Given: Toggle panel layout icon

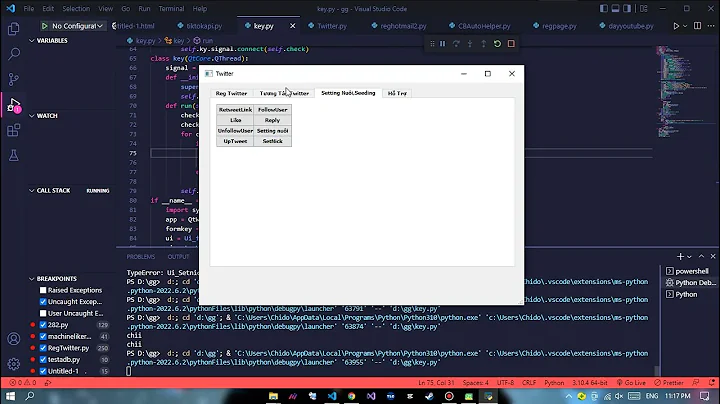Looking at the screenshot, I should point(615,9).
